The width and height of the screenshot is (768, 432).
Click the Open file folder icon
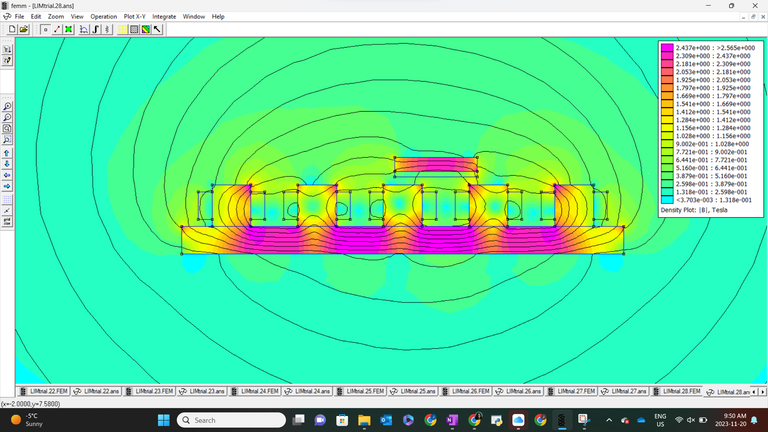(x=23, y=29)
